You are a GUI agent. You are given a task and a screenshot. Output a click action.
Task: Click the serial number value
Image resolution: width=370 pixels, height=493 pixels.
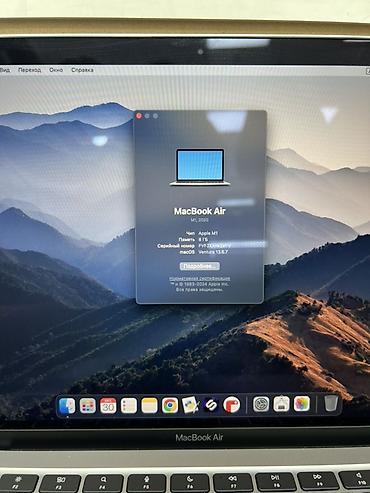coord(215,246)
